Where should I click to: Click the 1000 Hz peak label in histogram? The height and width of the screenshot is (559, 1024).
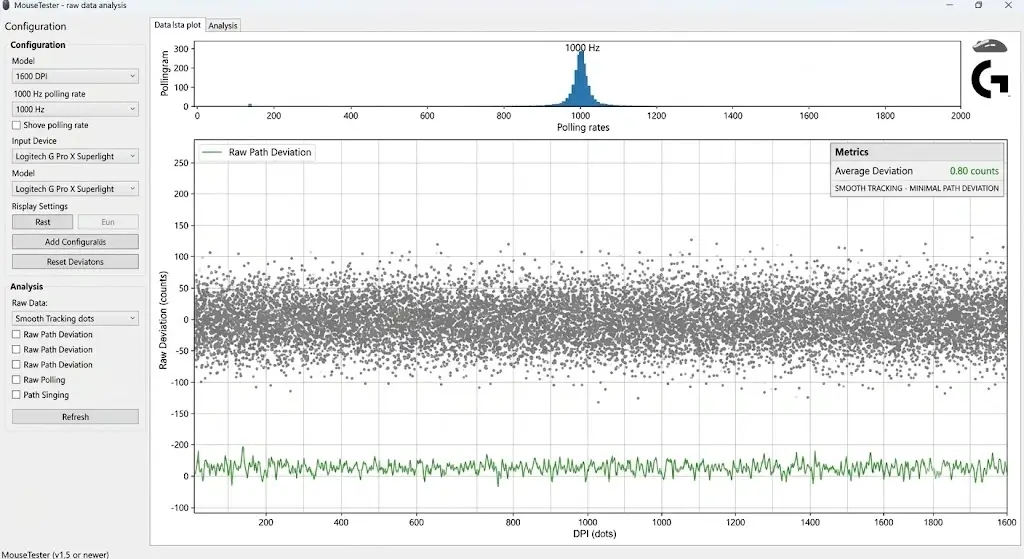[x=582, y=48]
